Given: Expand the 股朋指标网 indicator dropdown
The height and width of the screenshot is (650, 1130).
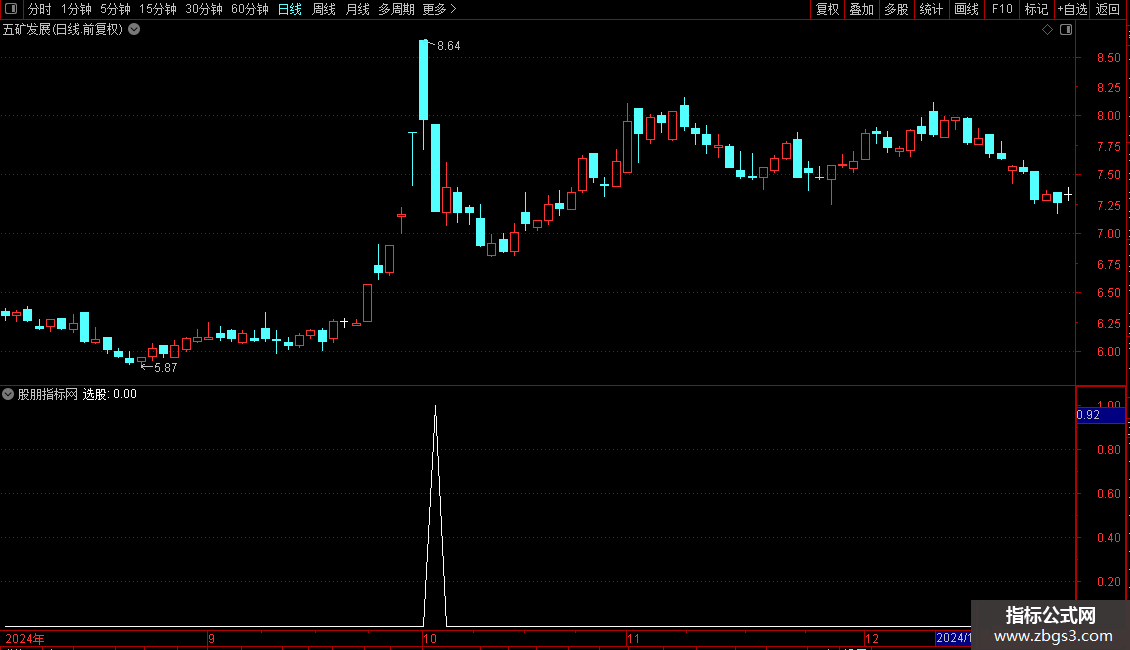Looking at the screenshot, I should [8, 394].
